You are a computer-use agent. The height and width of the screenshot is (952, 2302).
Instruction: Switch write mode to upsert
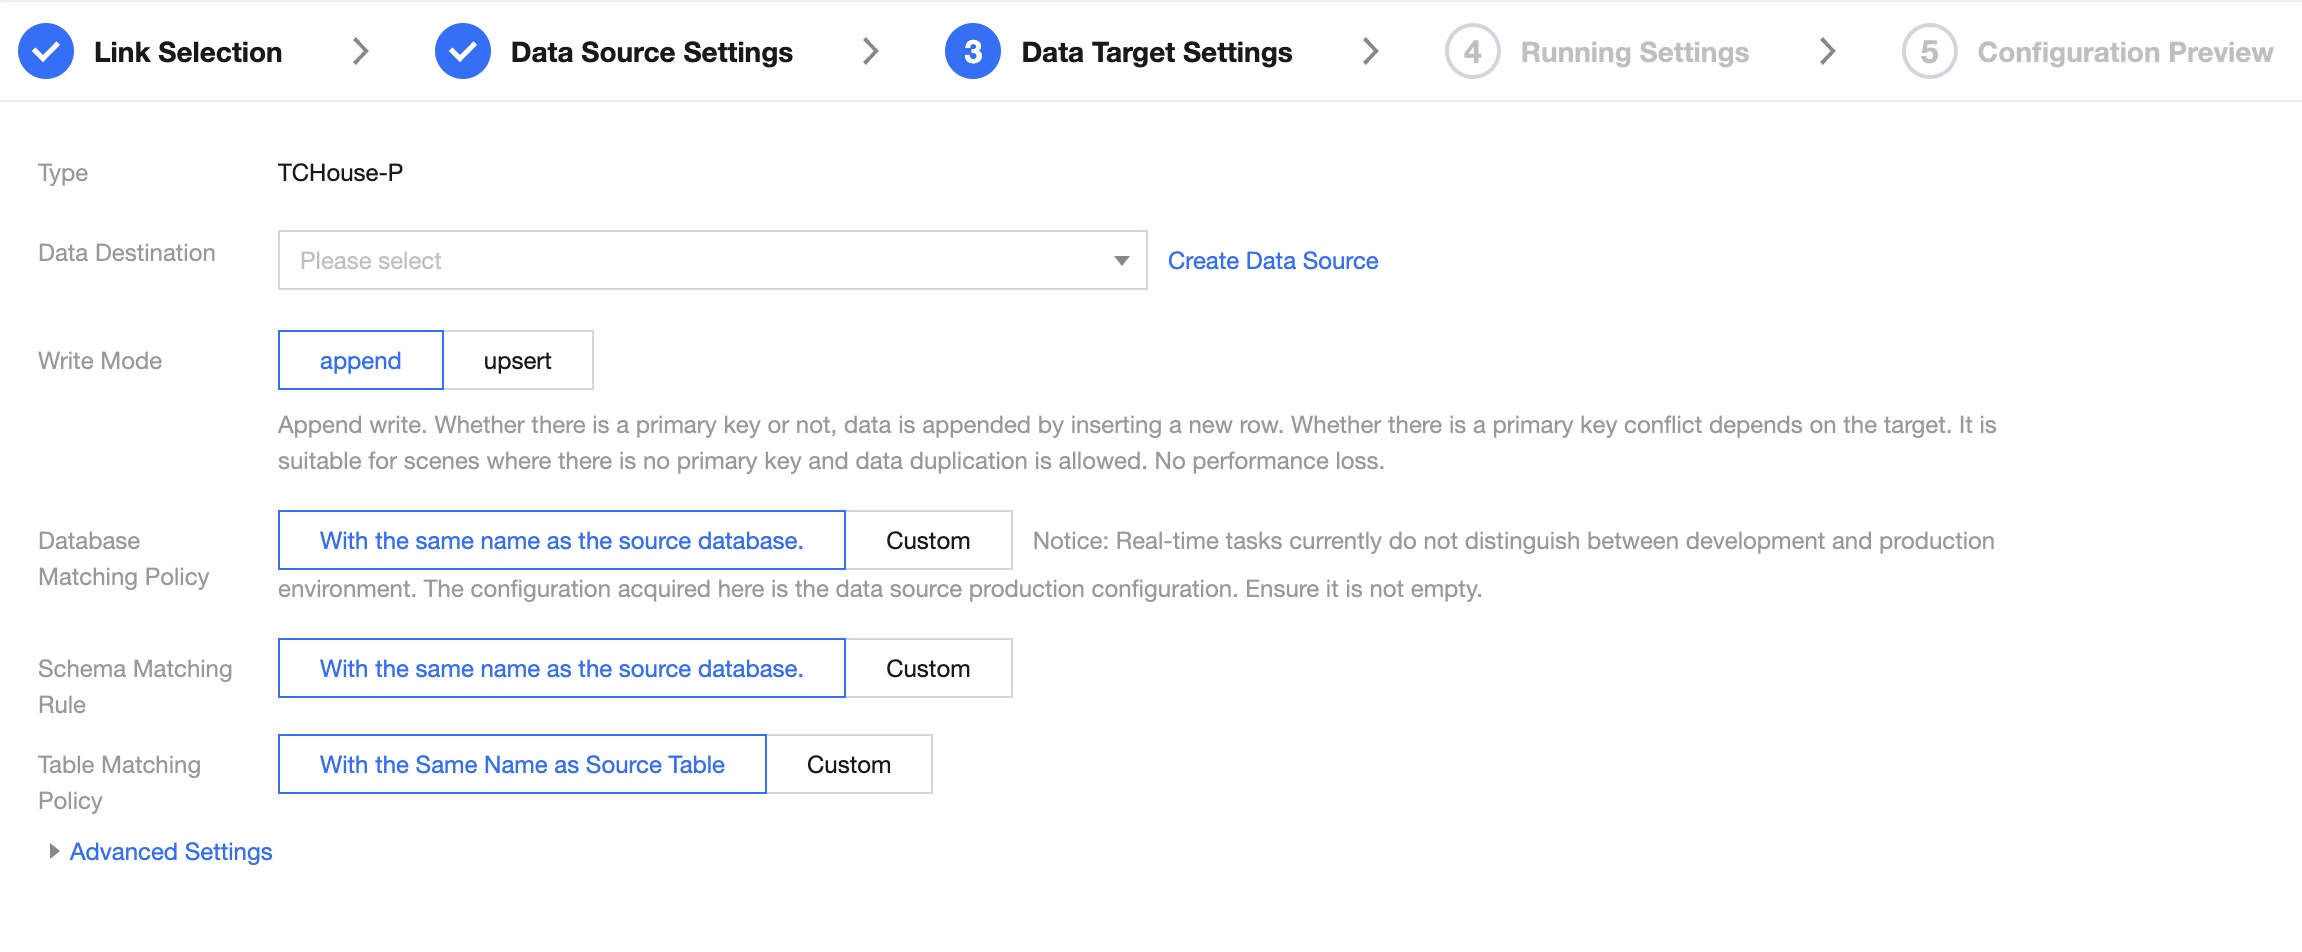click(517, 361)
